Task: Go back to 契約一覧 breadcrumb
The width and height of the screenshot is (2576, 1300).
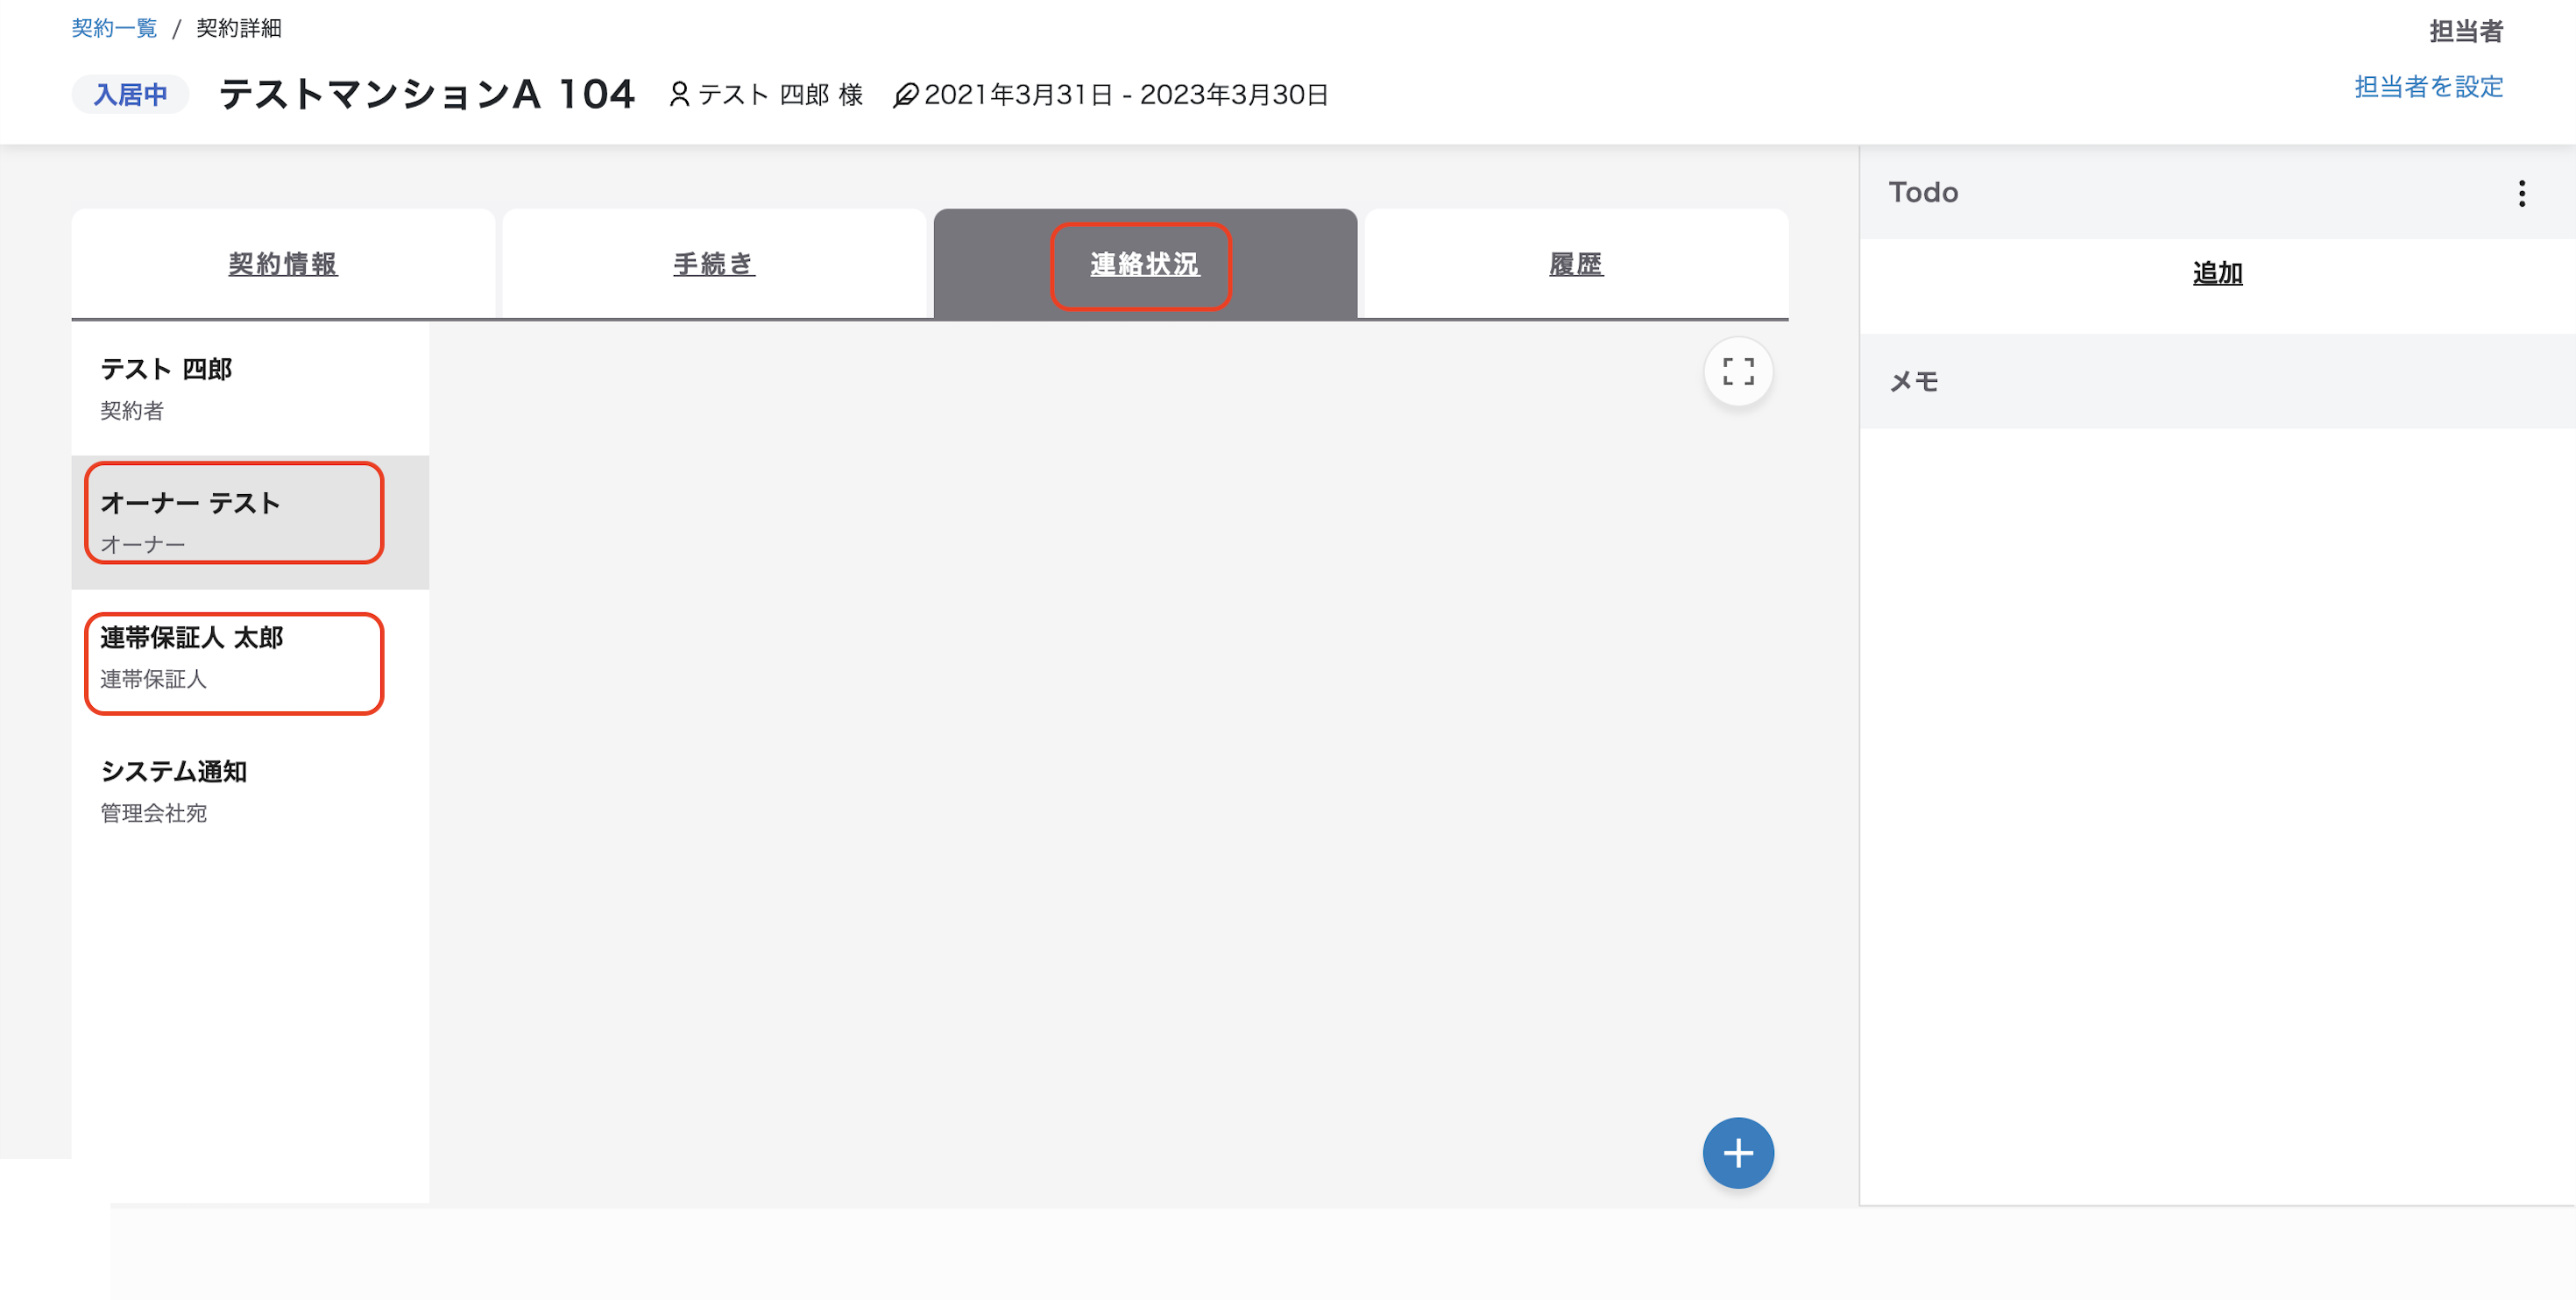Action: [114, 28]
